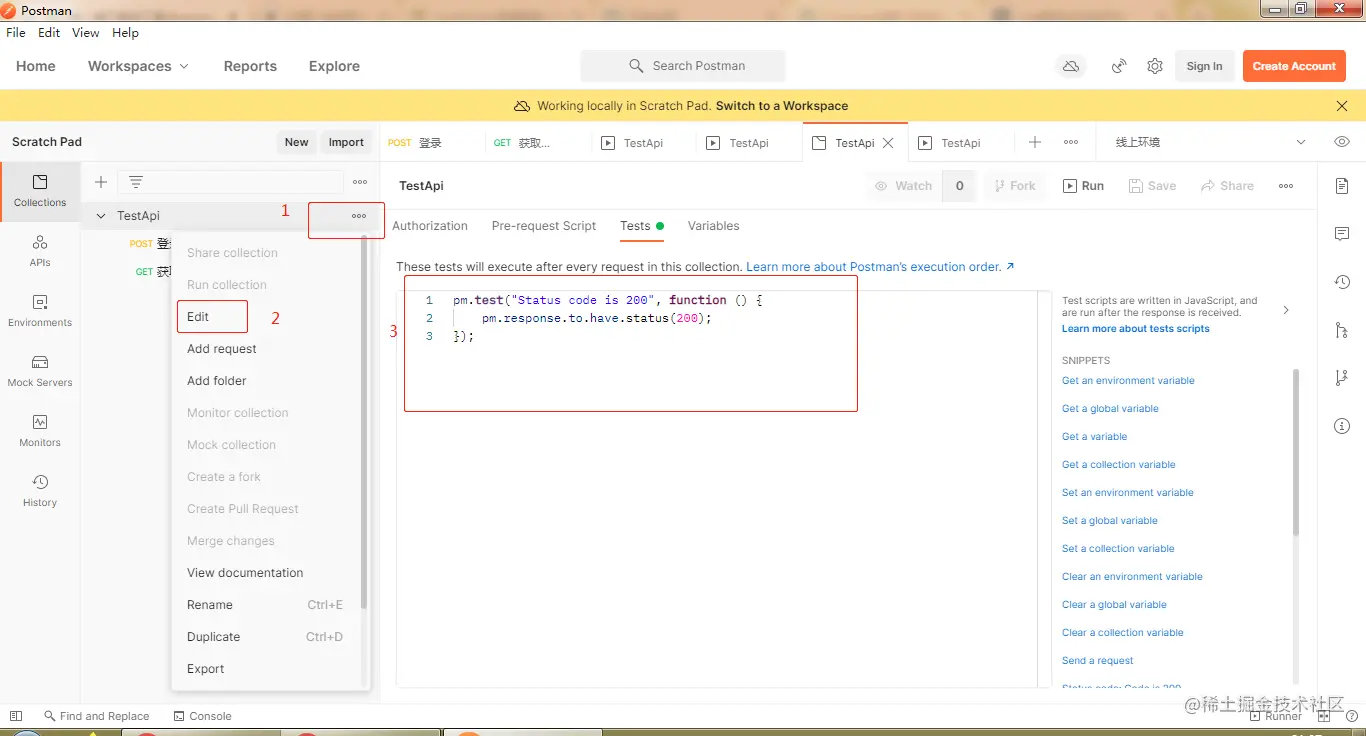Go to Home

click(36, 66)
